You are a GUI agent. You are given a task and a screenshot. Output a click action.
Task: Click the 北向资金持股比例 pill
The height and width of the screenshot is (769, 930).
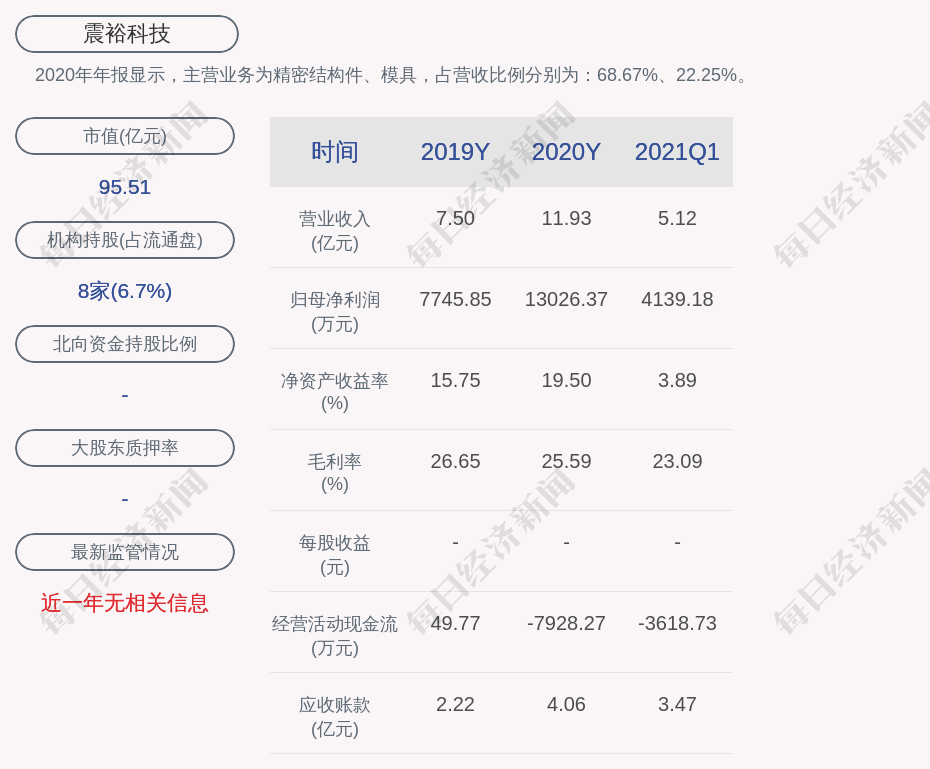point(125,344)
